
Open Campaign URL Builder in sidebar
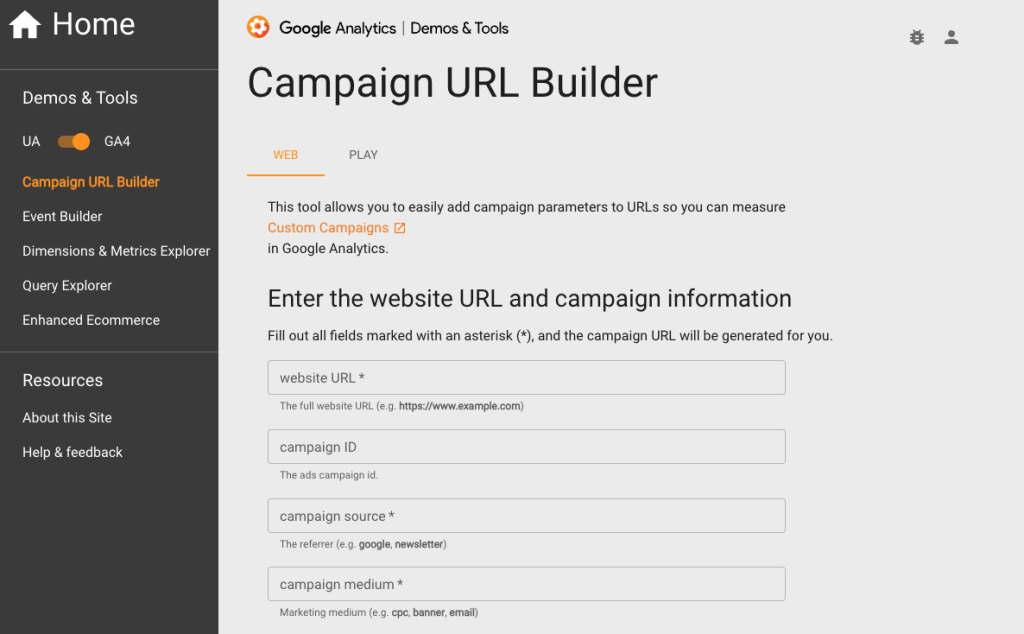[x=91, y=182]
